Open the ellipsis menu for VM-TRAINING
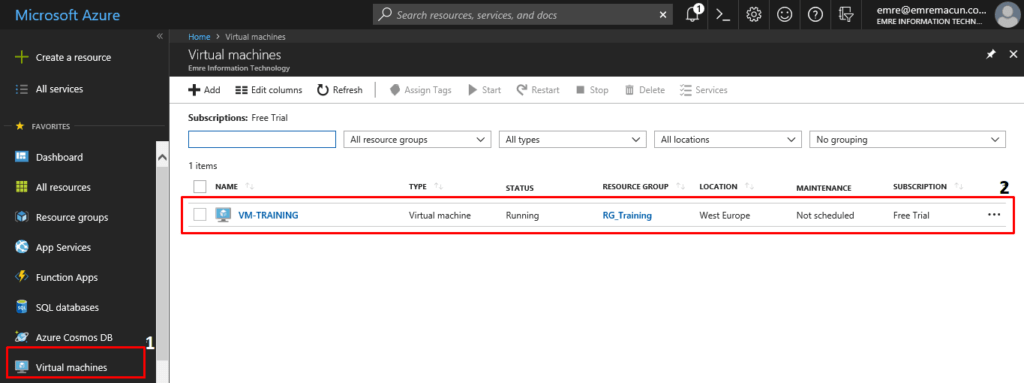 click(x=994, y=214)
